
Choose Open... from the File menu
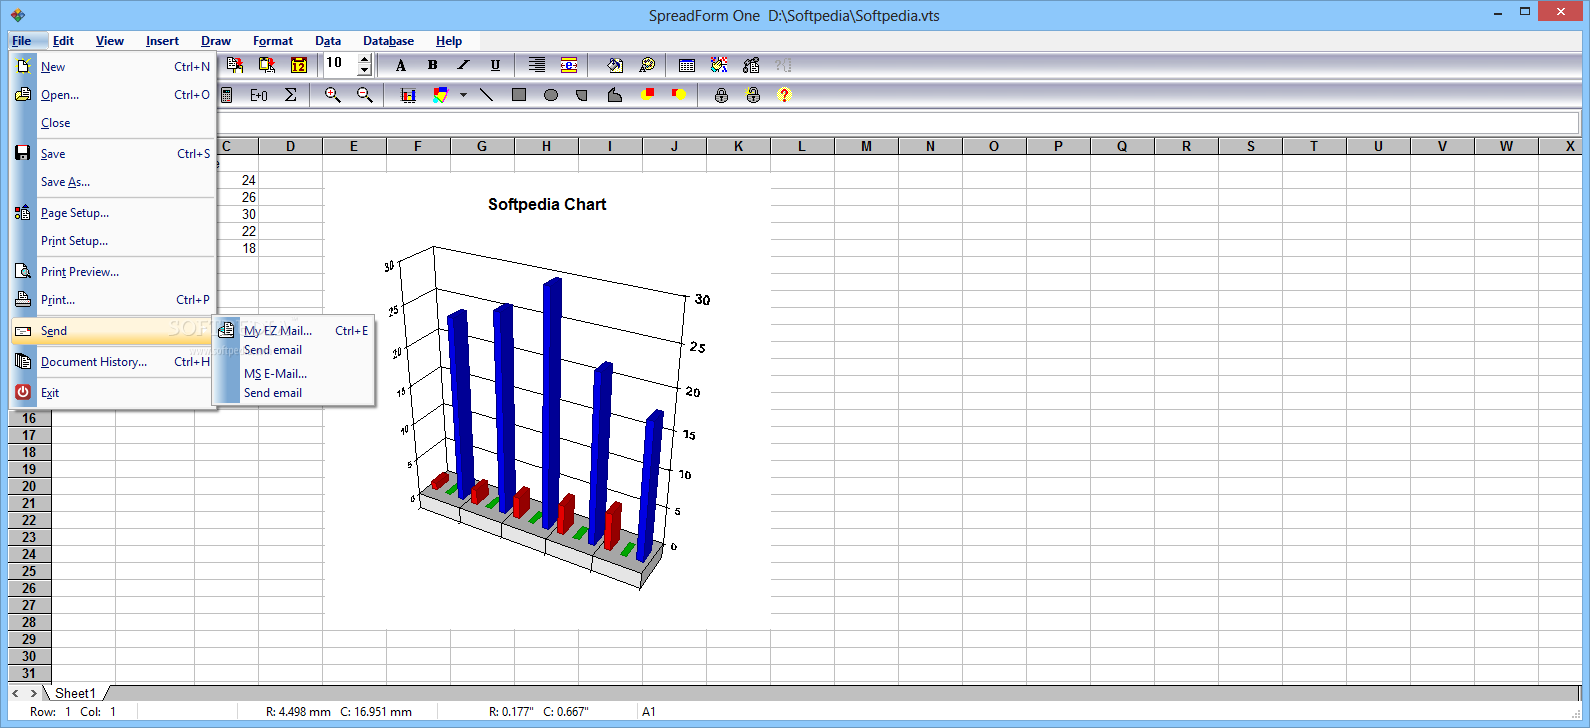click(113, 95)
